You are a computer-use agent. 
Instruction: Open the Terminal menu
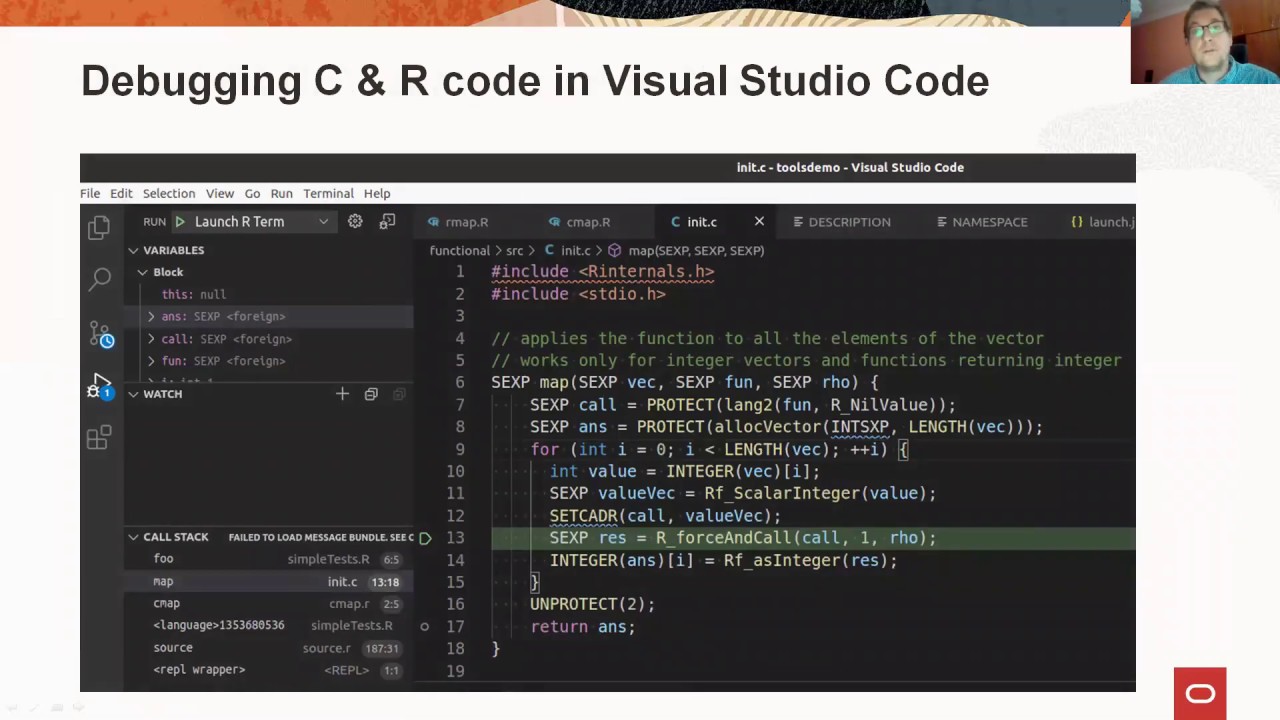pos(328,193)
